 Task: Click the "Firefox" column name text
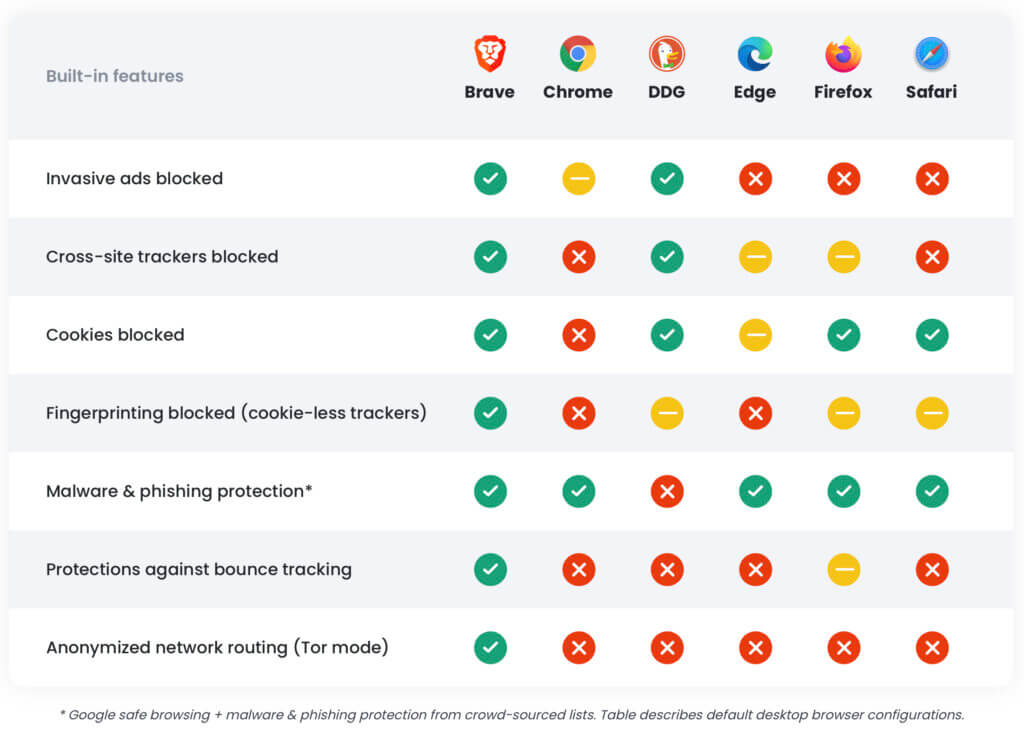coord(843,92)
